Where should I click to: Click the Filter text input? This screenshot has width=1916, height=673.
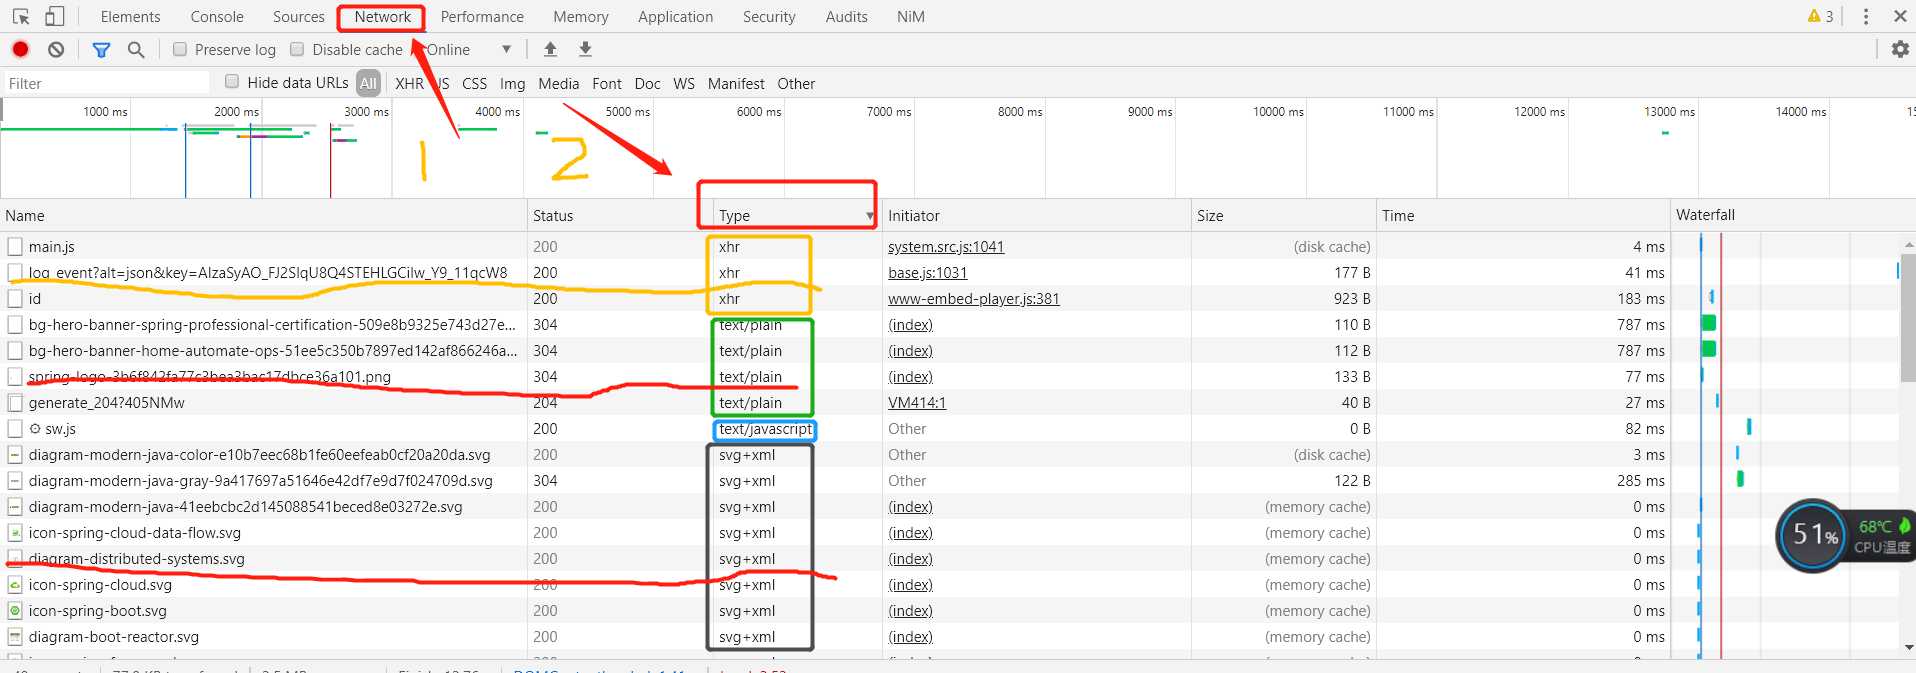point(106,83)
